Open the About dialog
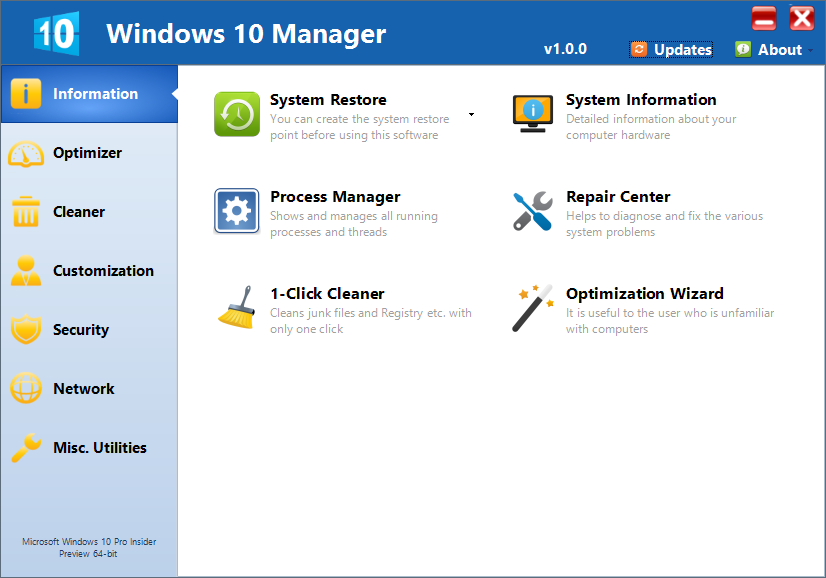826x578 pixels. click(769, 49)
